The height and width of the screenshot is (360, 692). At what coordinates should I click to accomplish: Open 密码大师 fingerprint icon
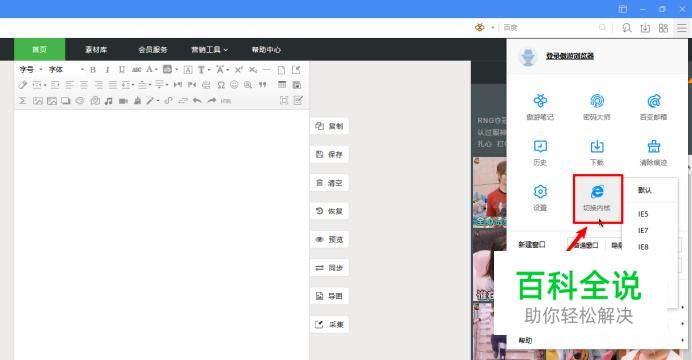[x=597, y=106]
